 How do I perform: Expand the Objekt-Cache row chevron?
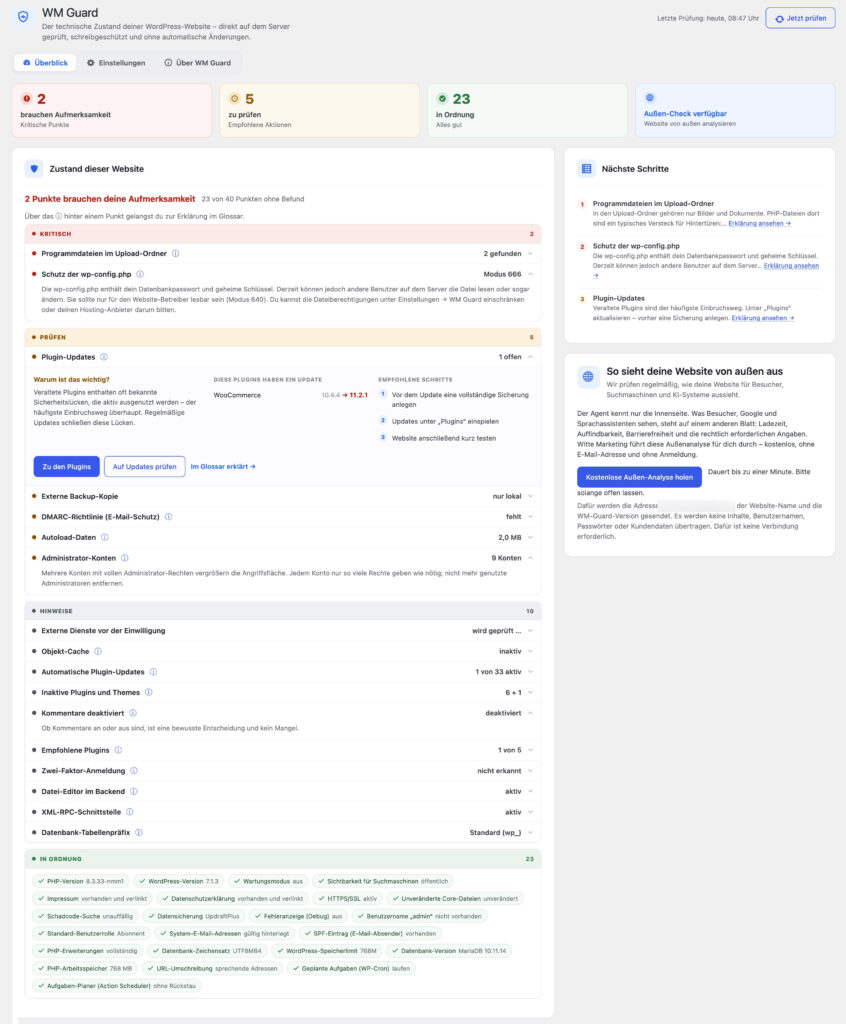tap(530, 651)
